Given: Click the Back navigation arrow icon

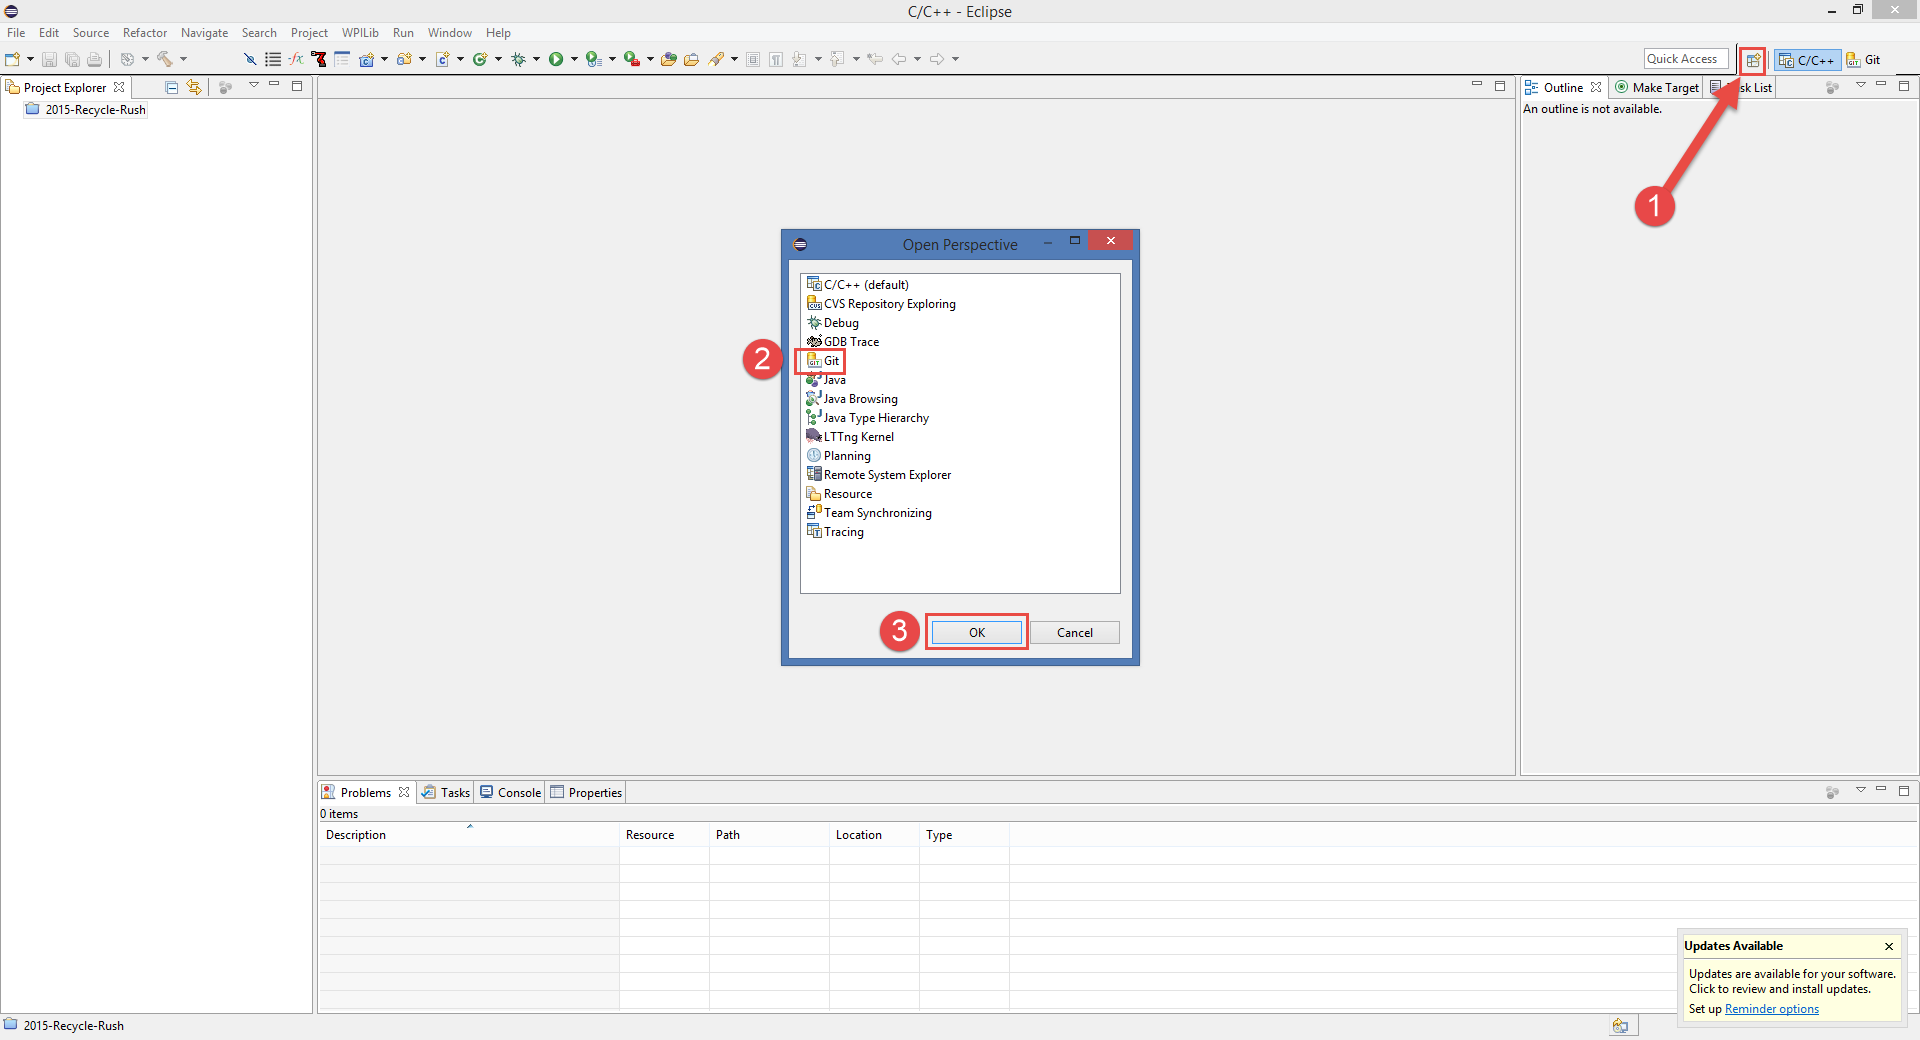Looking at the screenshot, I should click(899, 59).
